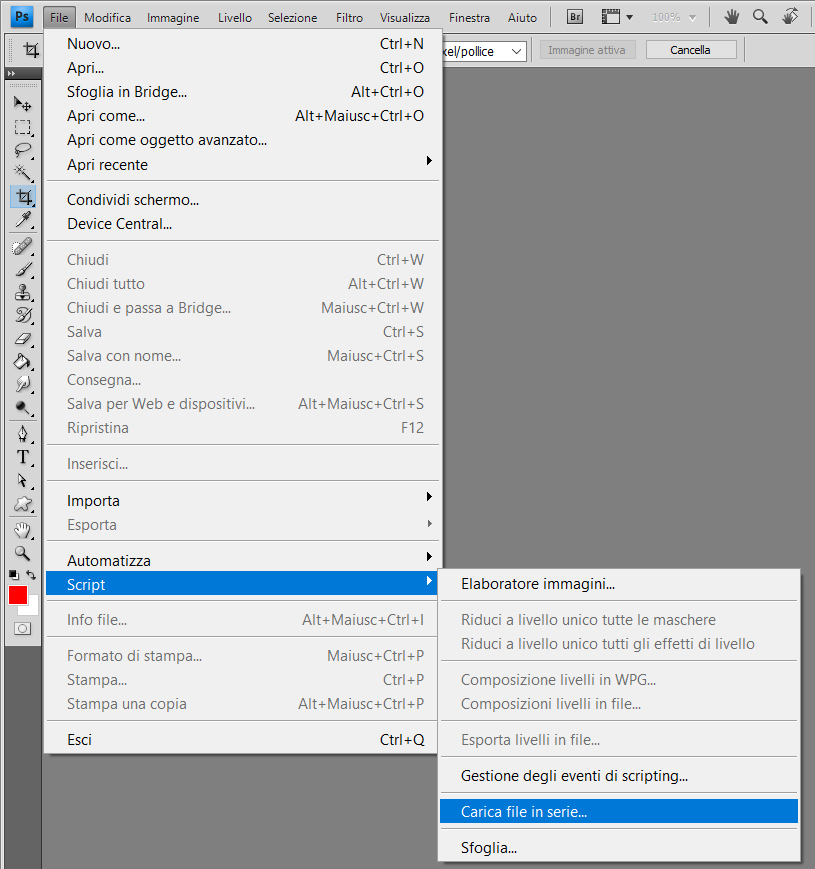Launch Bridge with the Br icon

[x=575, y=17]
